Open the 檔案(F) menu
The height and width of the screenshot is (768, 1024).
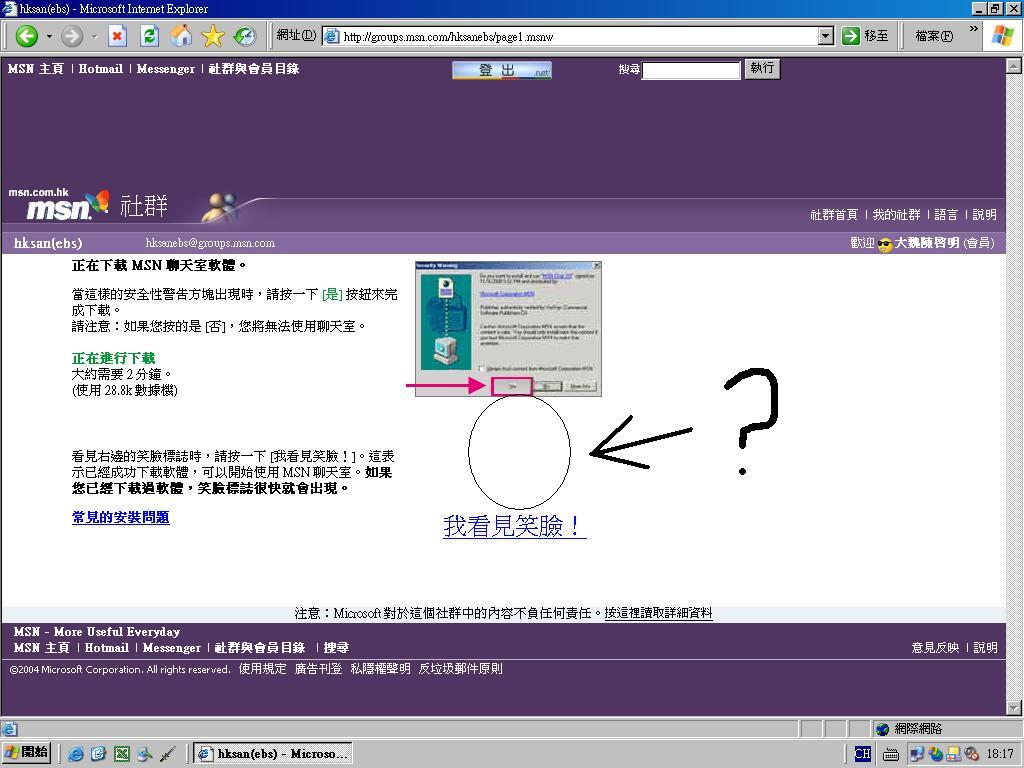[934, 36]
